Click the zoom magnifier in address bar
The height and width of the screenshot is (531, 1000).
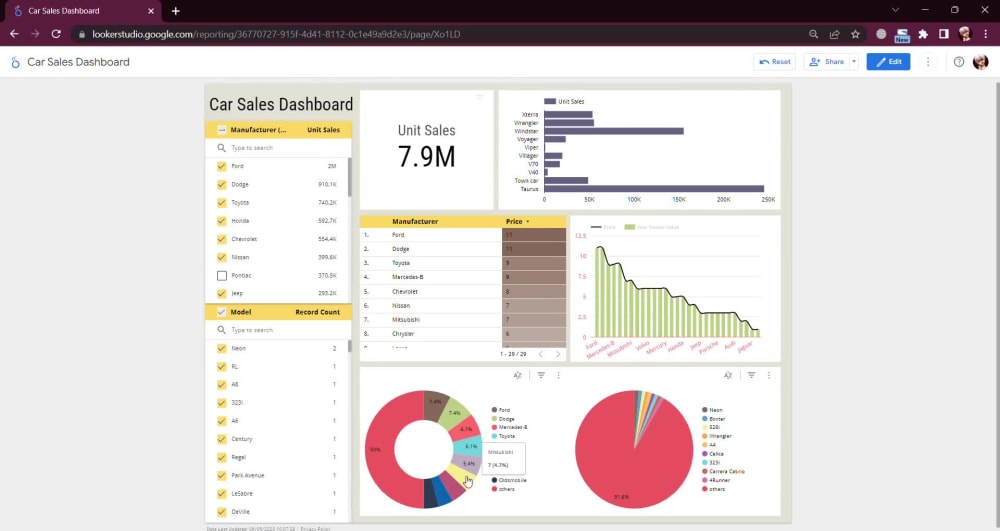pyautogui.click(x=813, y=34)
